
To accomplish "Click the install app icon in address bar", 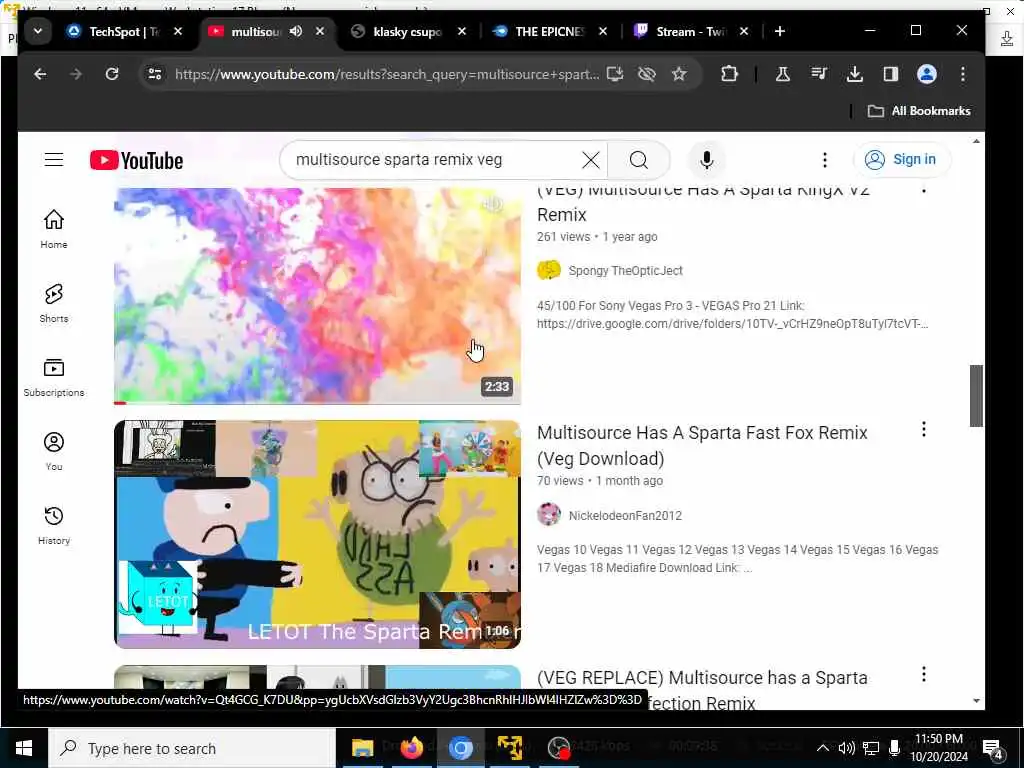I will pos(615,74).
